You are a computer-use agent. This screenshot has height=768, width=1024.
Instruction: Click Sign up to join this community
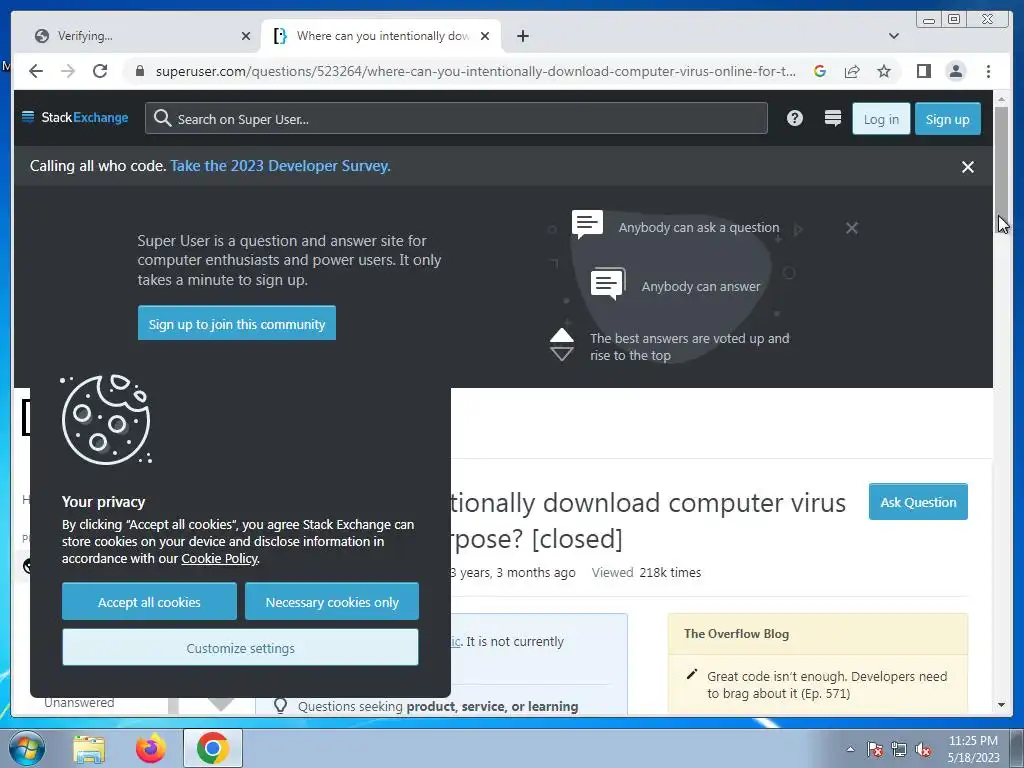pos(236,323)
